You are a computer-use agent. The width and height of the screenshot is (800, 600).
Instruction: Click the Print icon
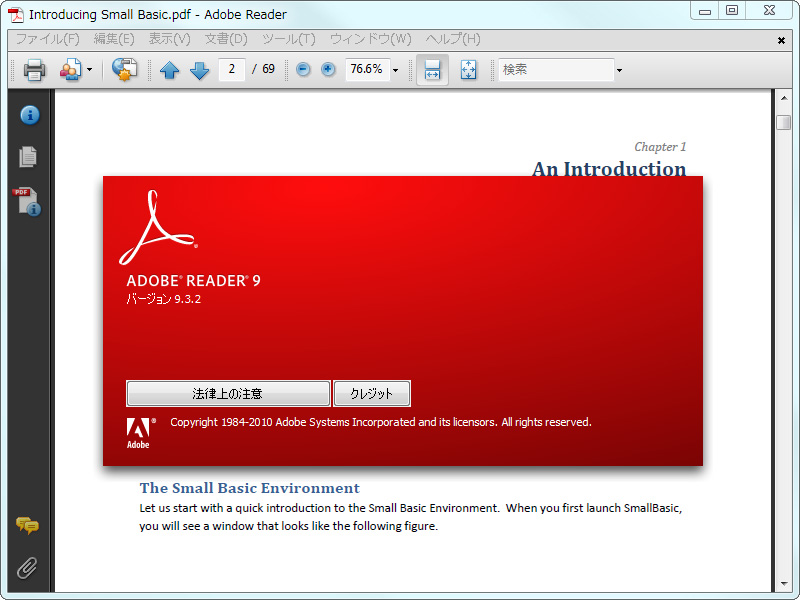click(x=35, y=70)
